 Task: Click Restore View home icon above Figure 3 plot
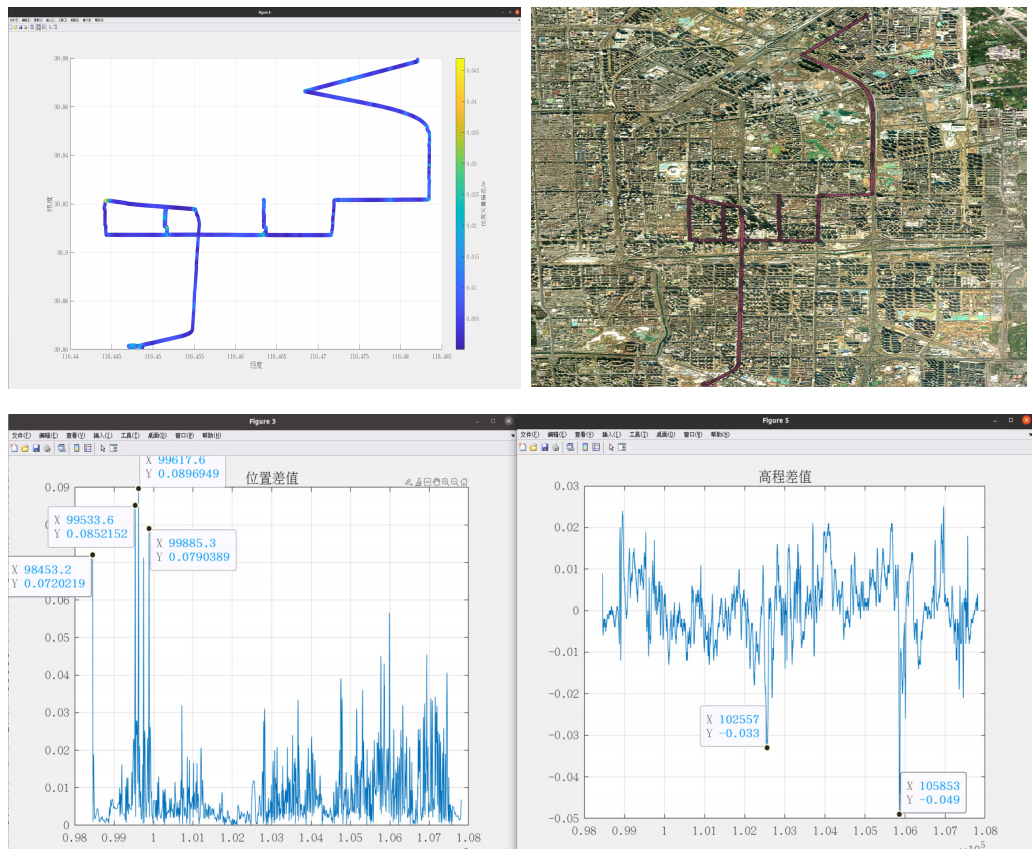click(465, 482)
